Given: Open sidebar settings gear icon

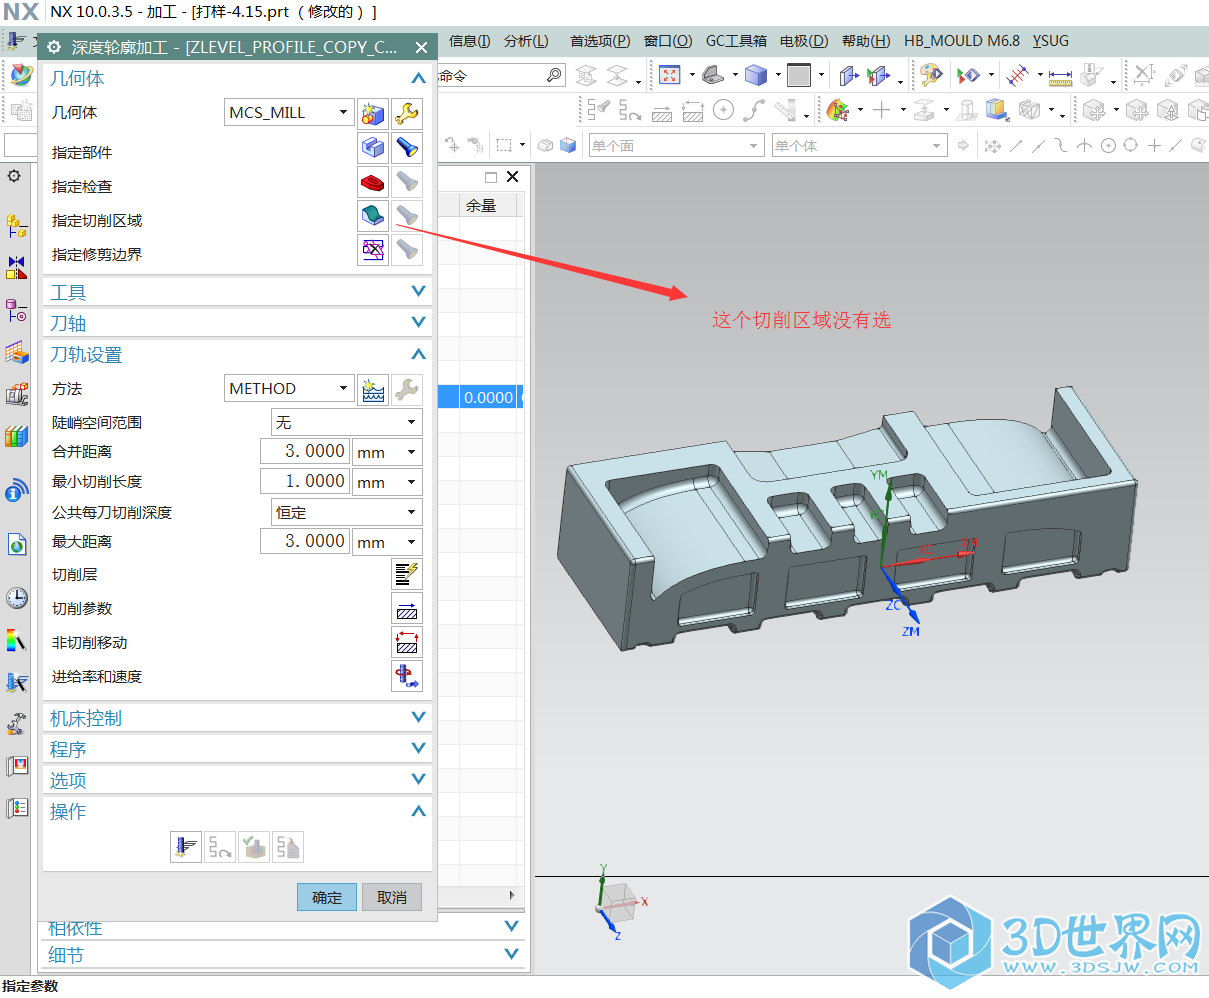Looking at the screenshot, I should click(x=14, y=176).
